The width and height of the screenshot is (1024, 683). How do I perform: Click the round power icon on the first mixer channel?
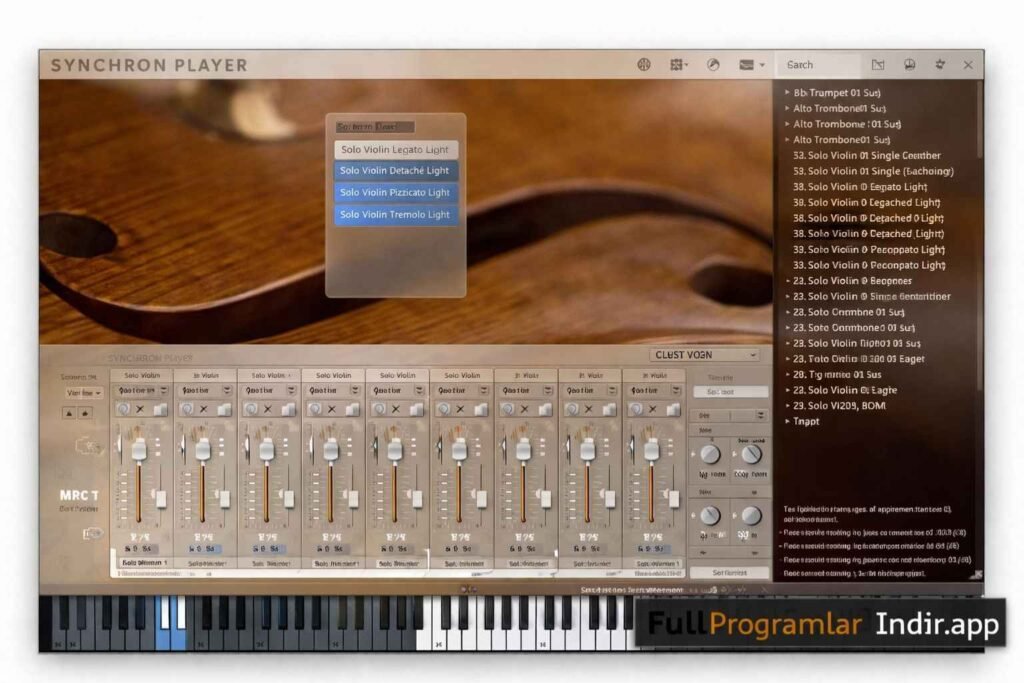[123, 409]
